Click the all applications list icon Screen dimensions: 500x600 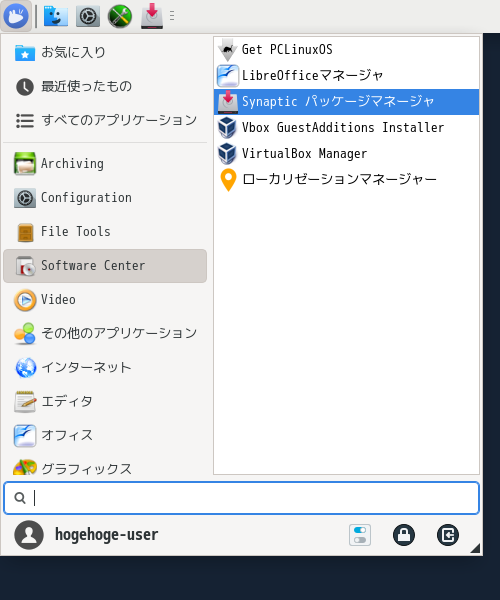click(25, 121)
